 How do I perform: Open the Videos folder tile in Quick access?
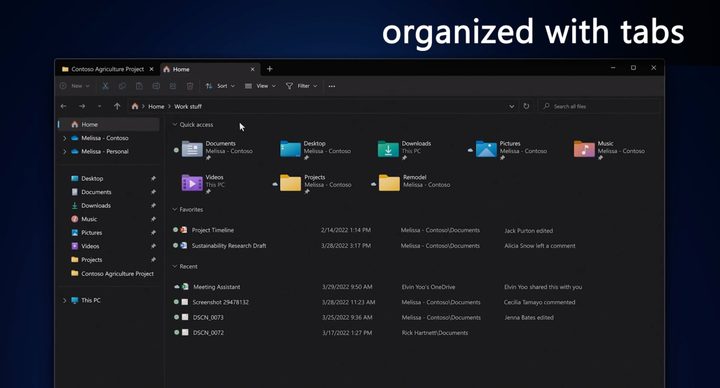[203, 183]
